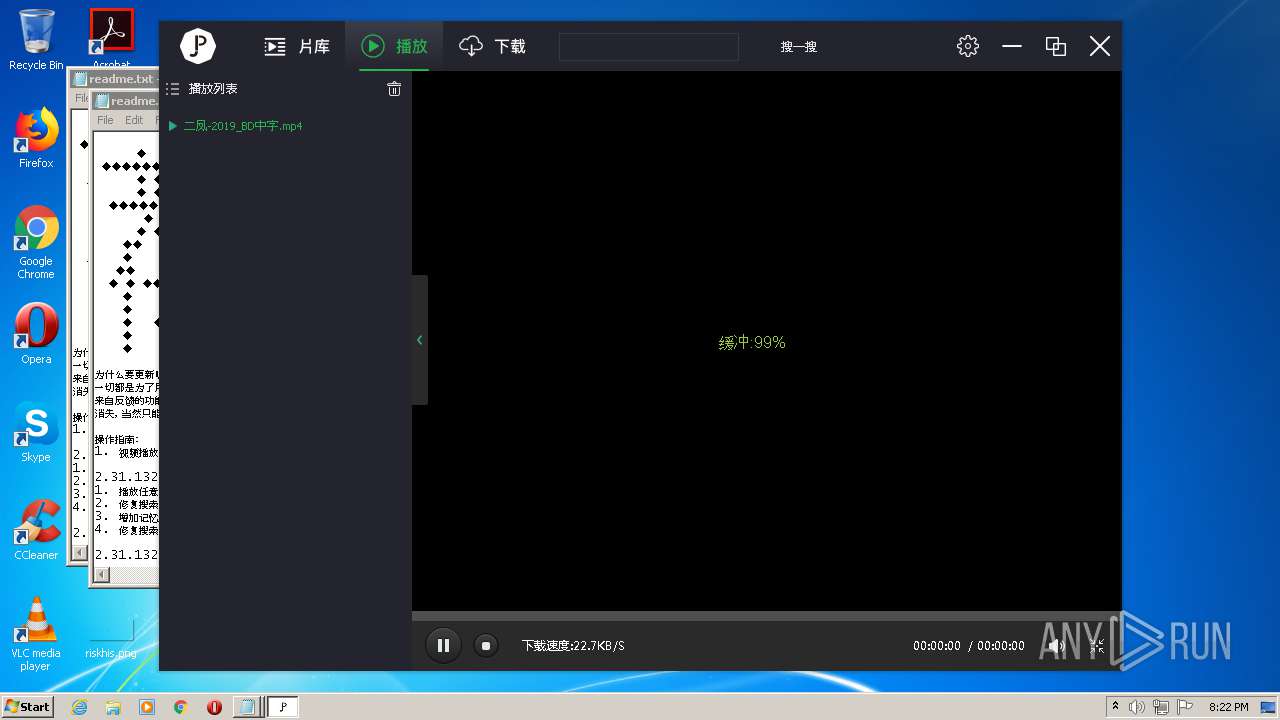Open VLC media player desktop shortcut
Viewport: 1280px width, 720px height.
(36, 634)
